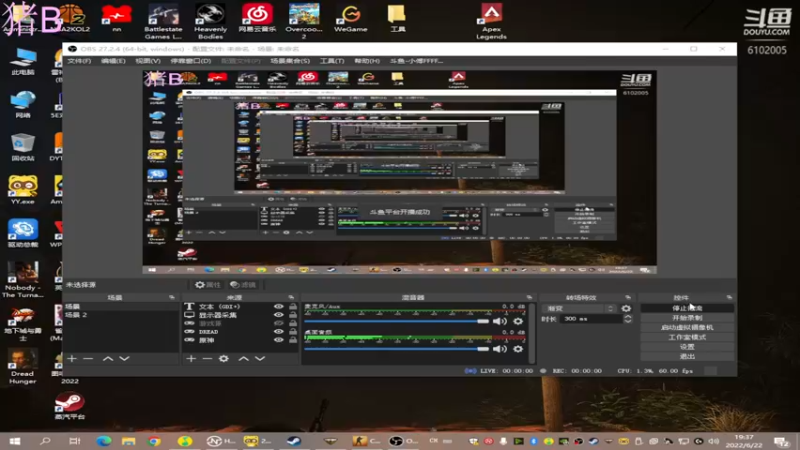Toggle the lock on 显示器采集 source

293,315
